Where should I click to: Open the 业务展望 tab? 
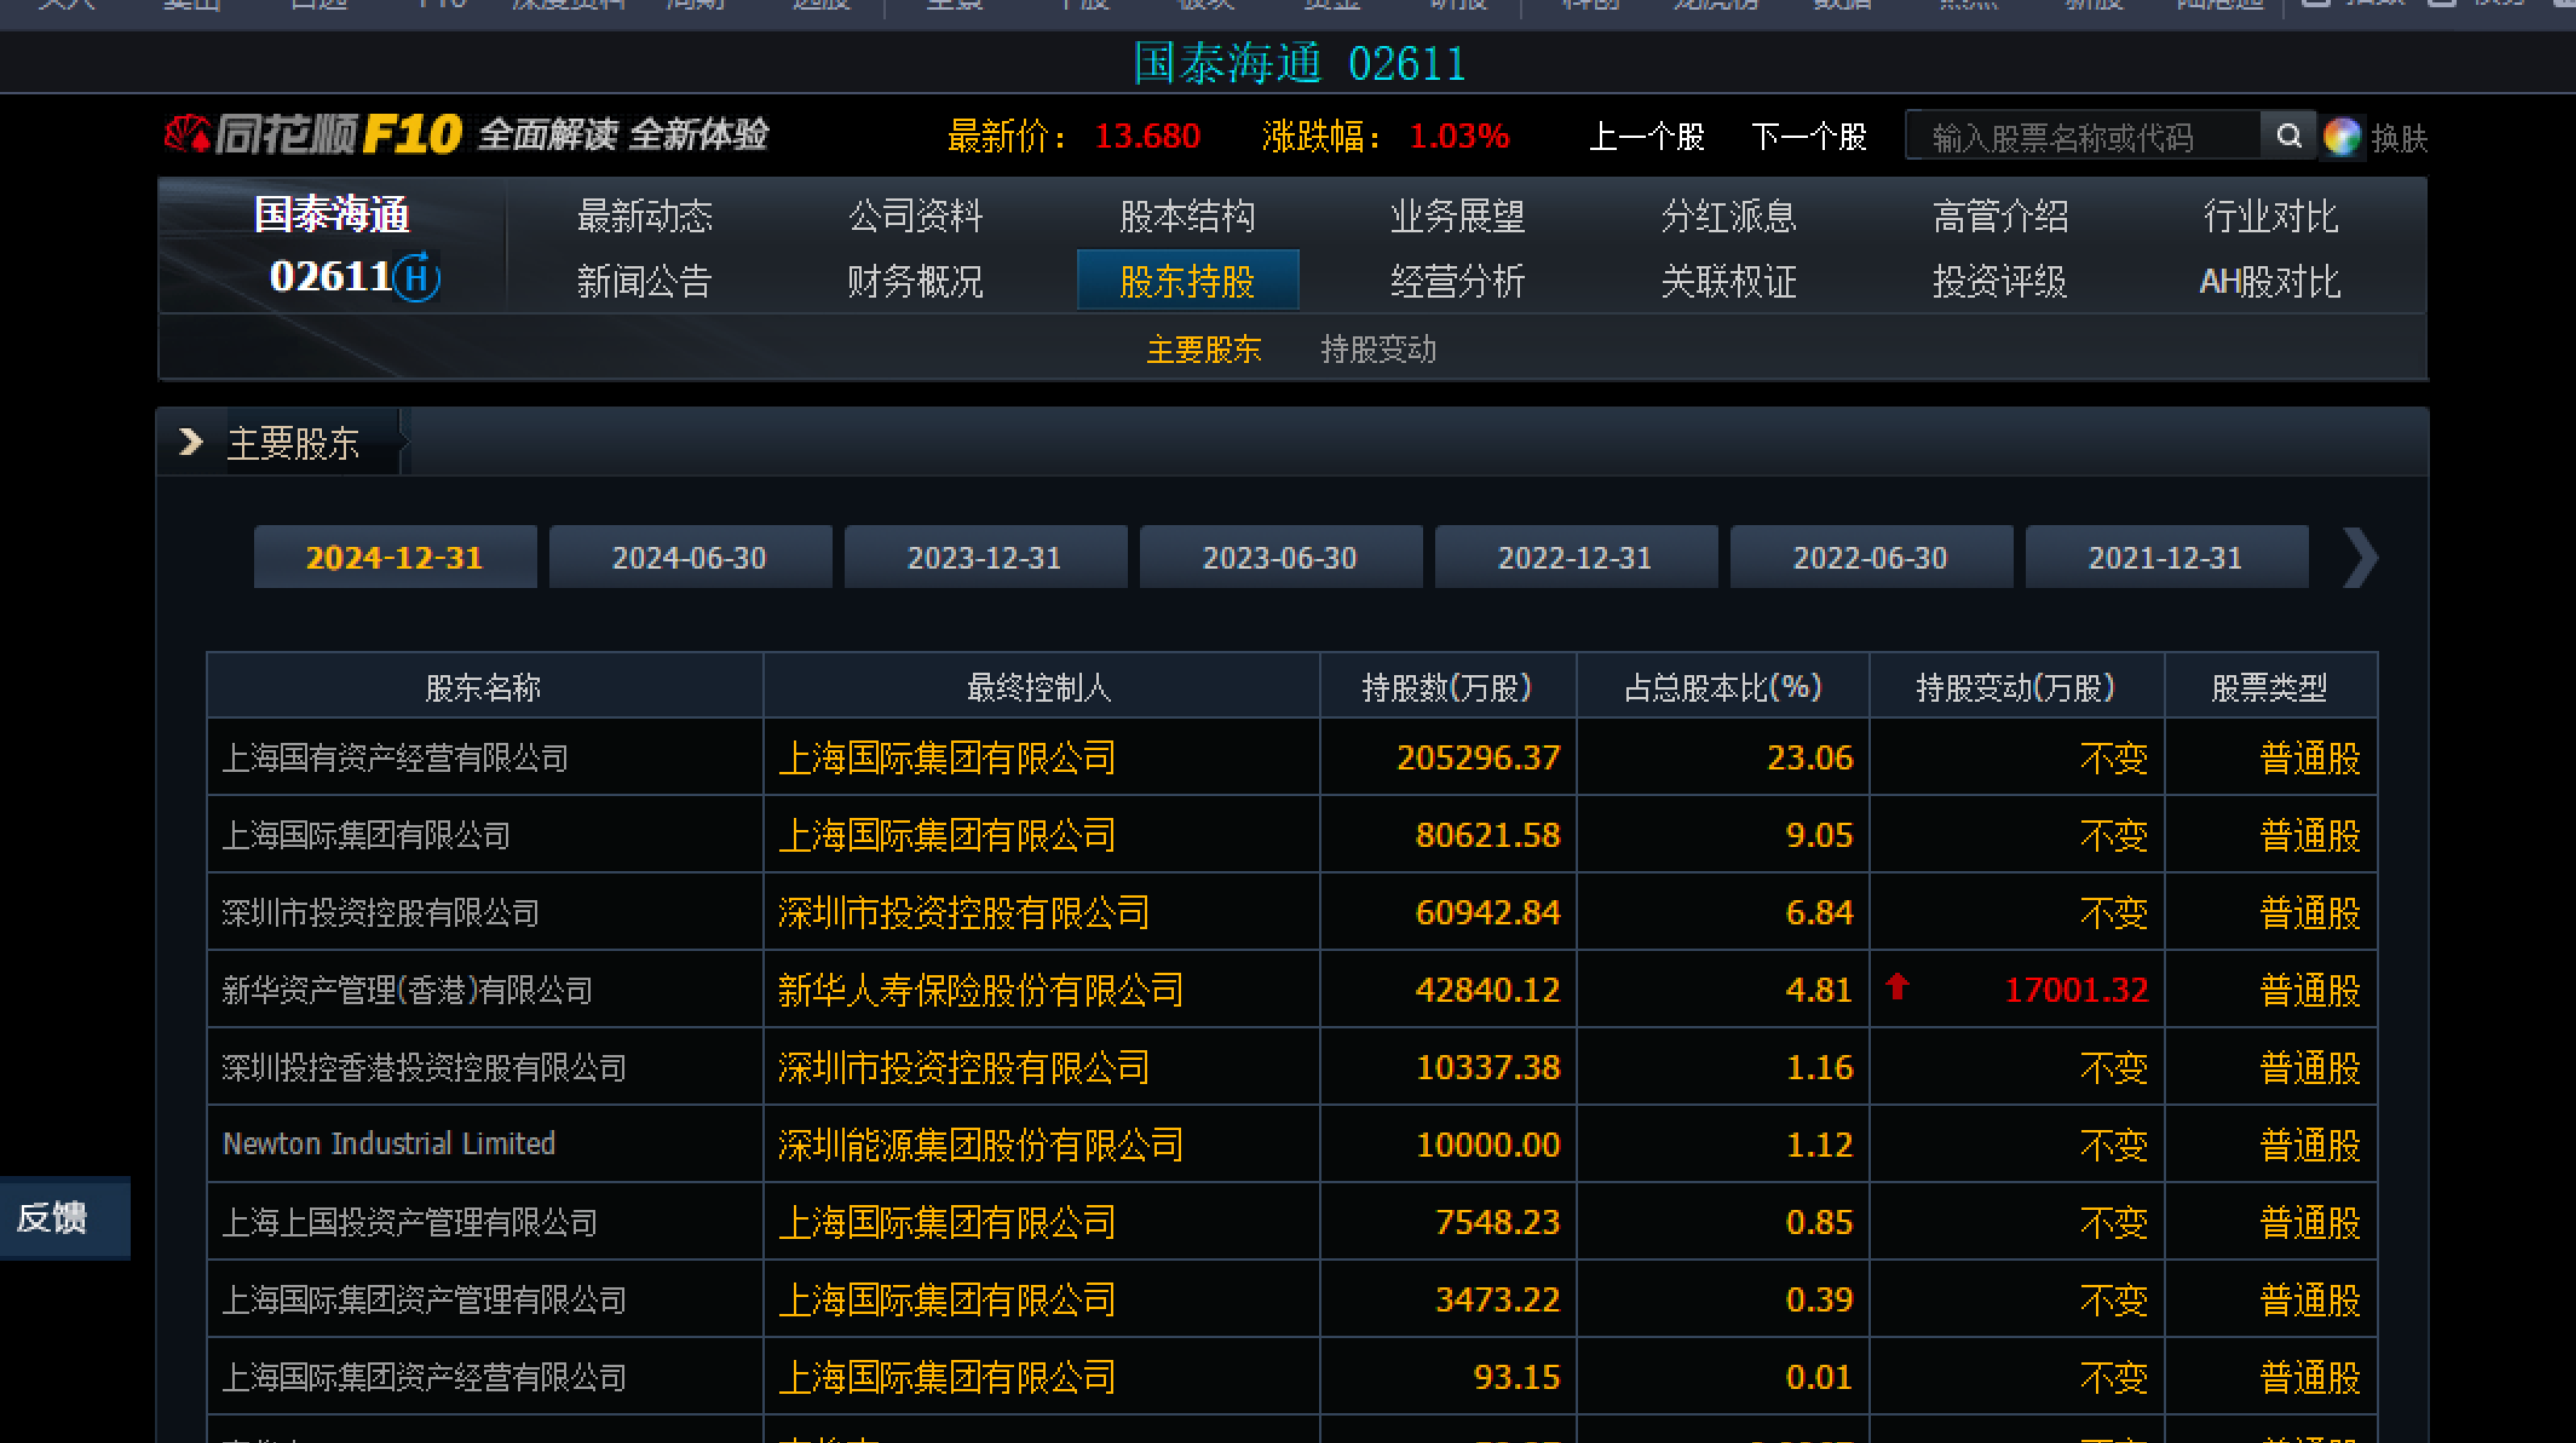pyautogui.click(x=1458, y=216)
